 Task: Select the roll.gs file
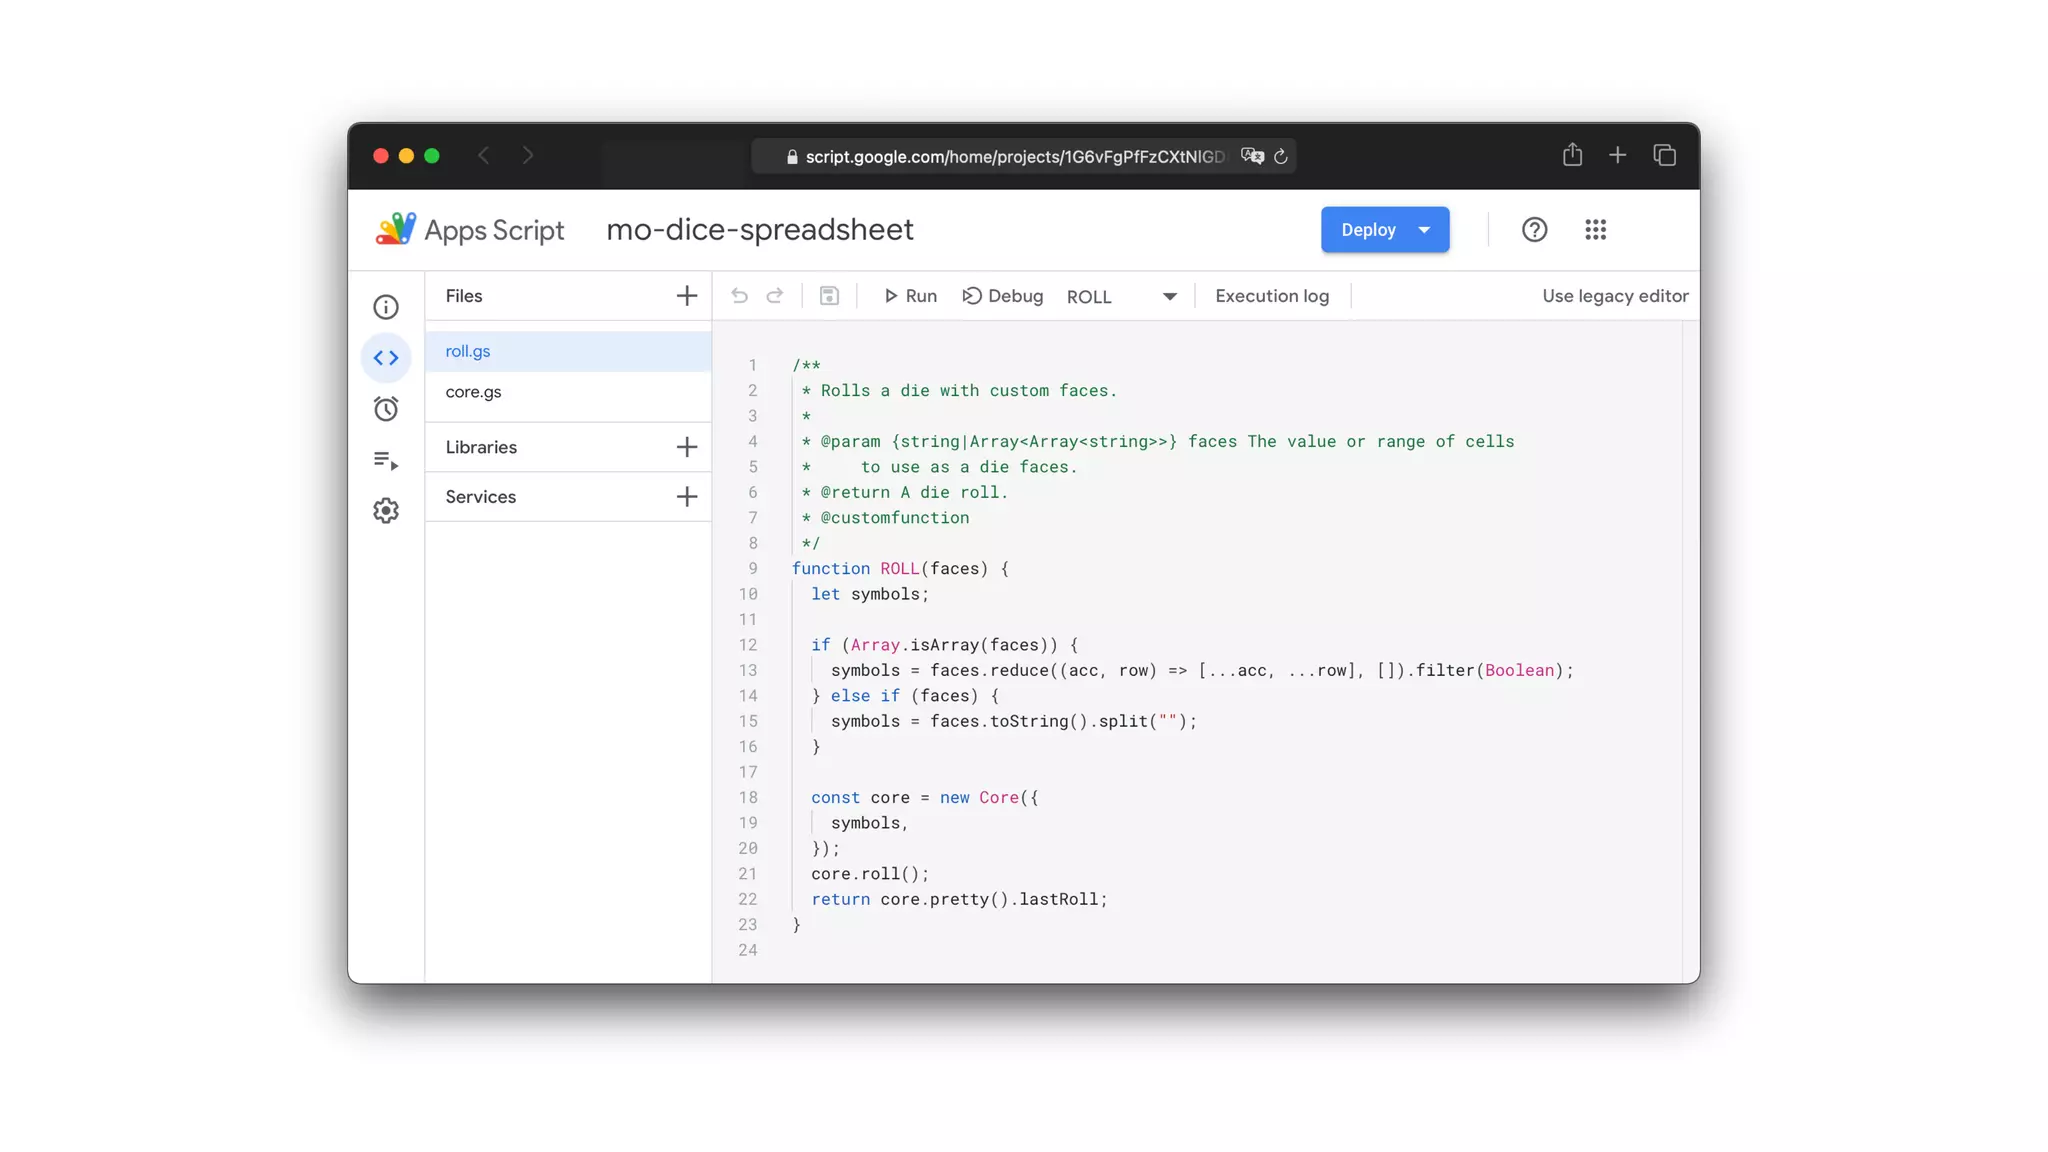pyautogui.click(x=467, y=351)
